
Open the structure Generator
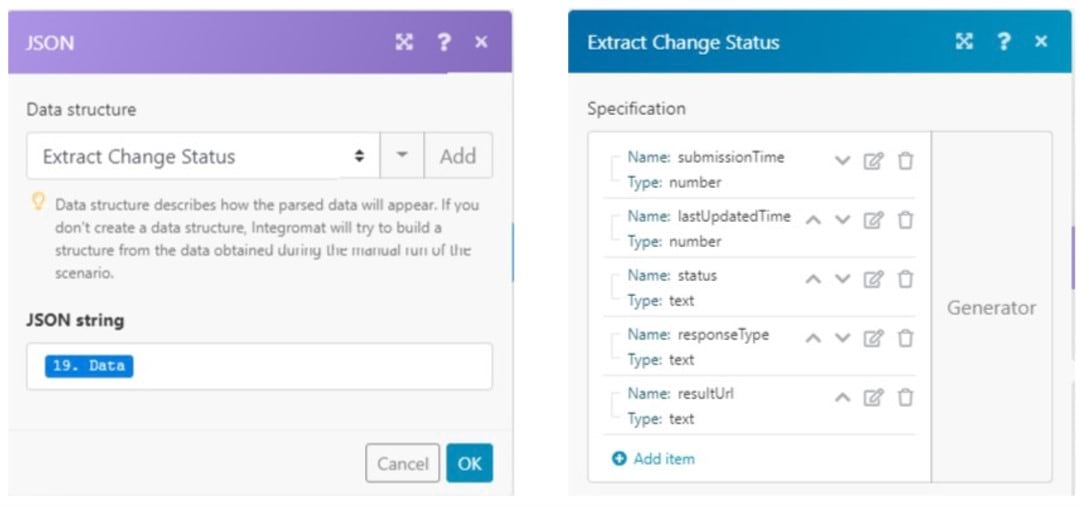(991, 307)
